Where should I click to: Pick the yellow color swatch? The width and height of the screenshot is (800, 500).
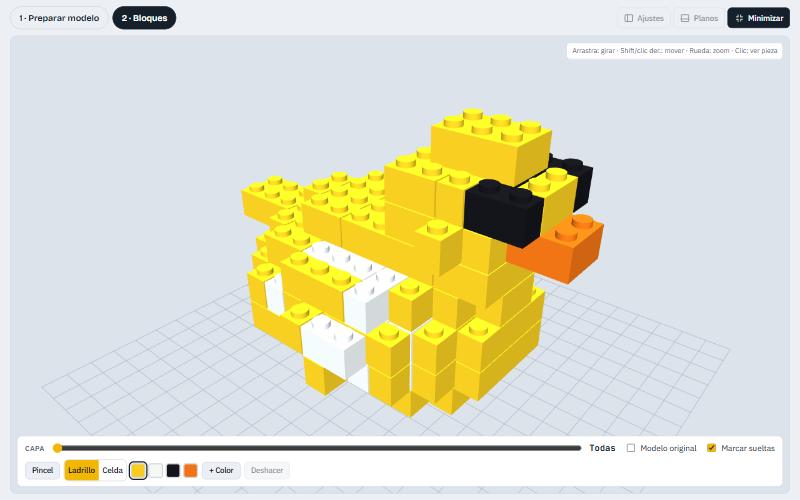click(138, 470)
